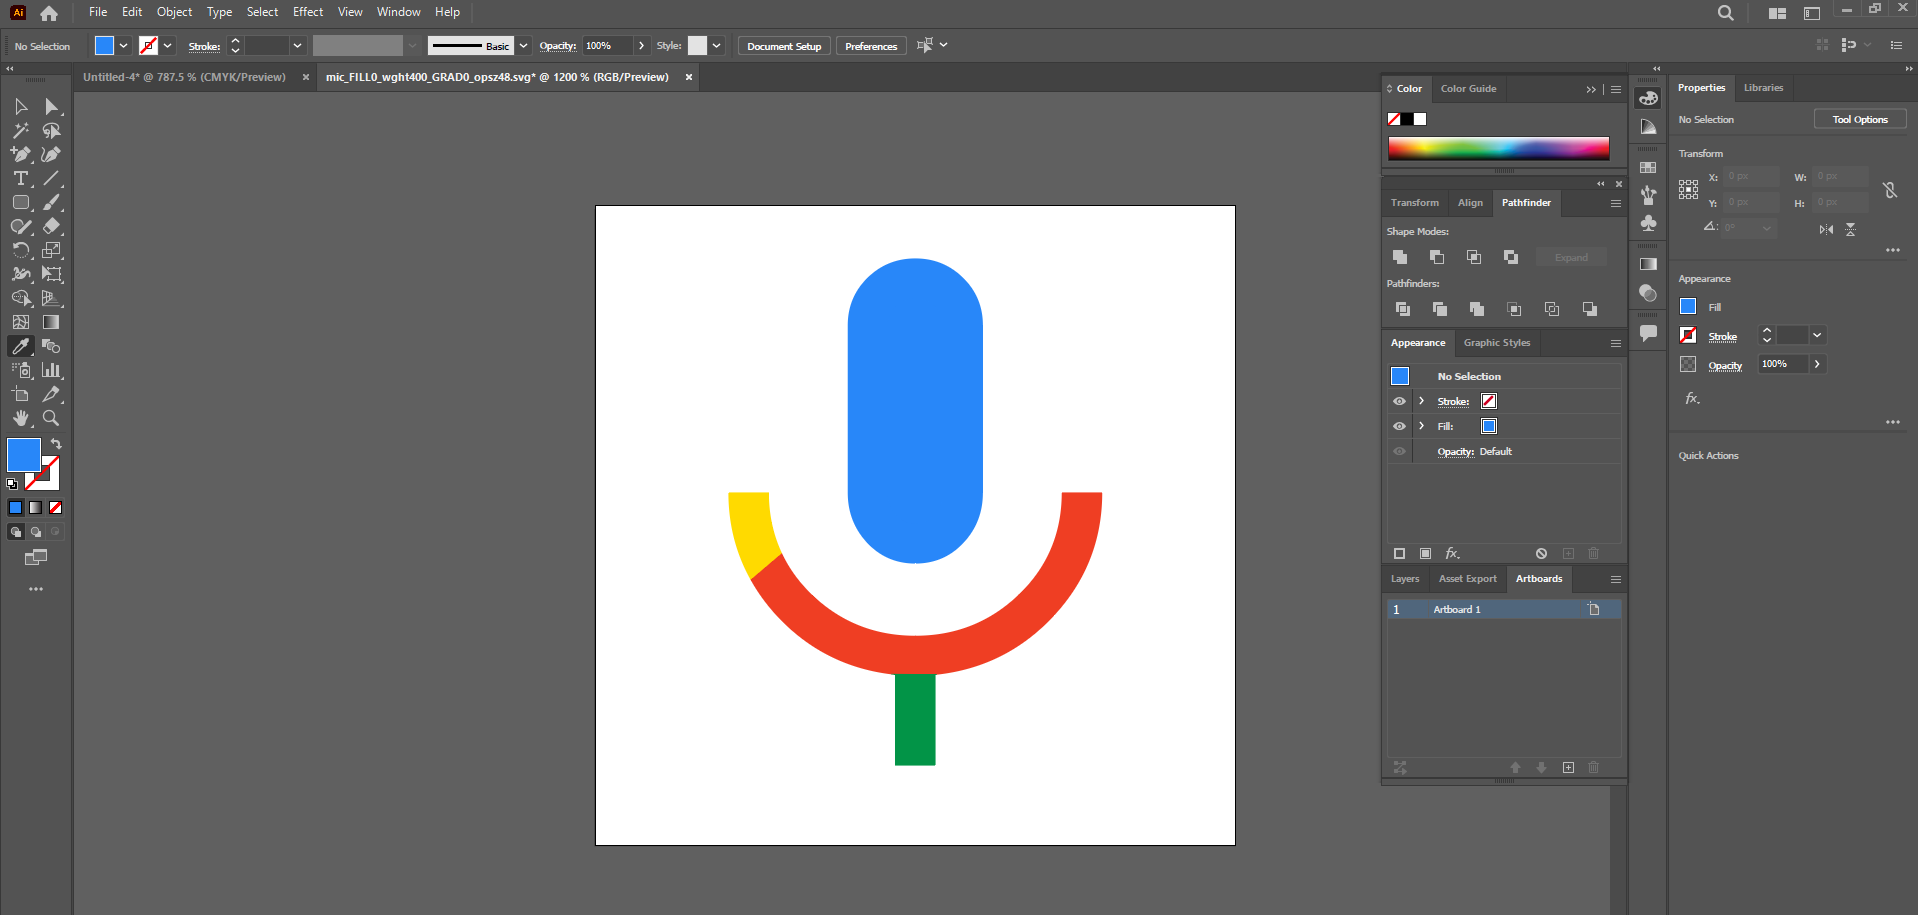Create new artboard icon in Artboards panel
The image size is (1918, 915).
point(1568,767)
